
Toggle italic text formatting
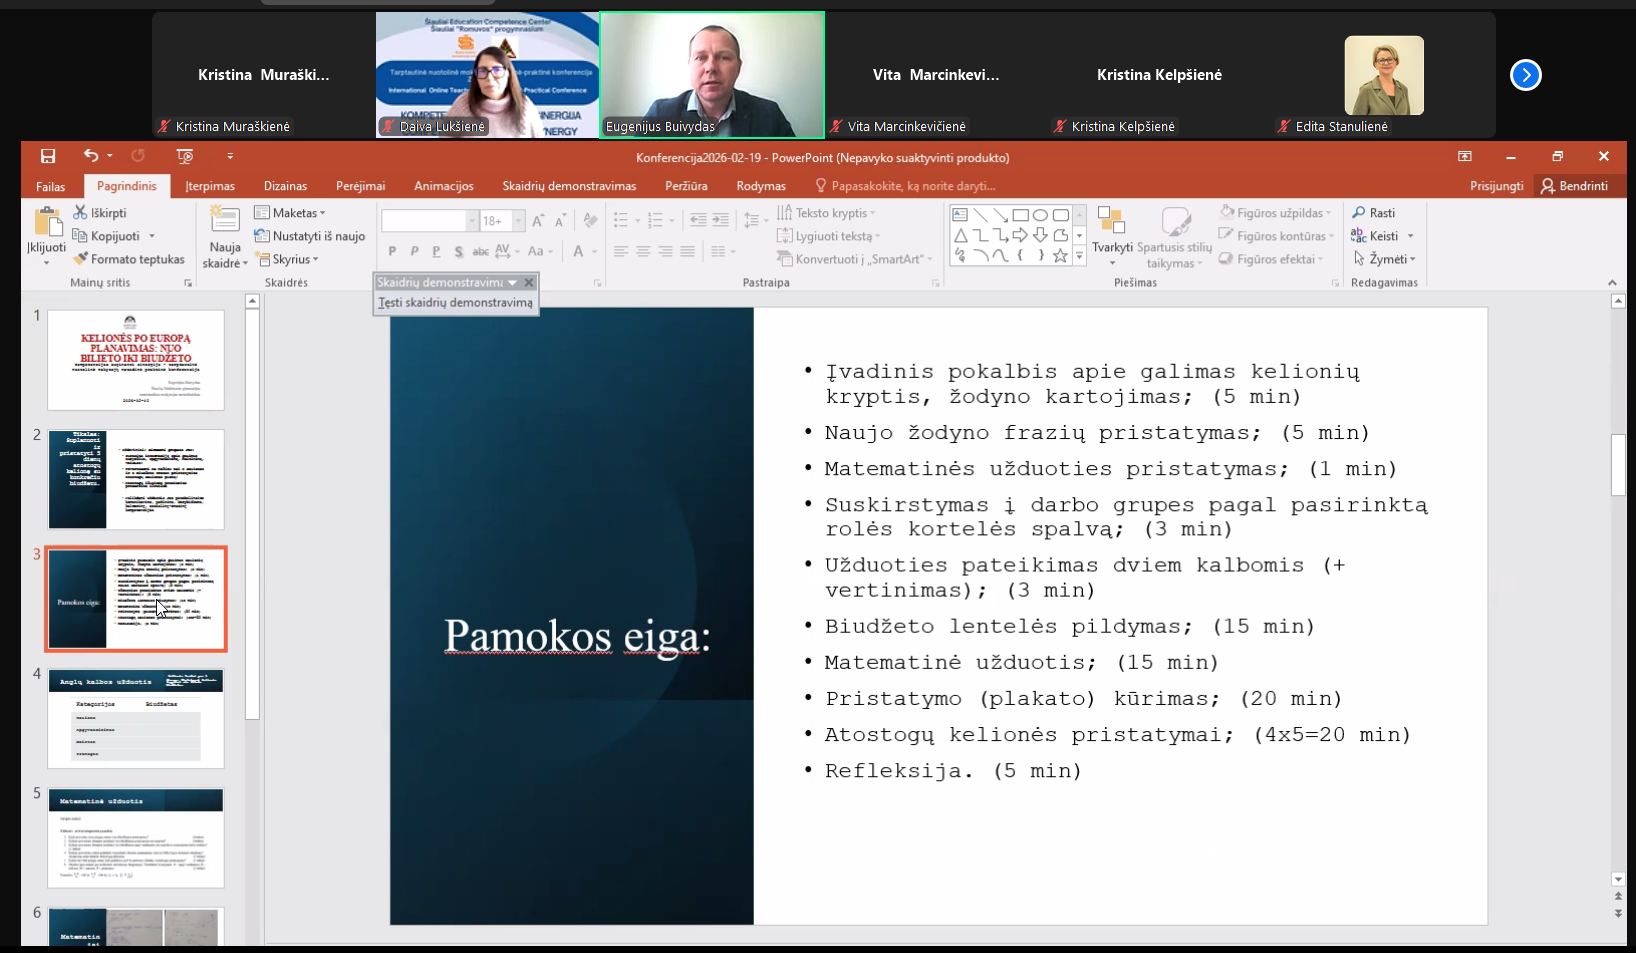pos(414,251)
